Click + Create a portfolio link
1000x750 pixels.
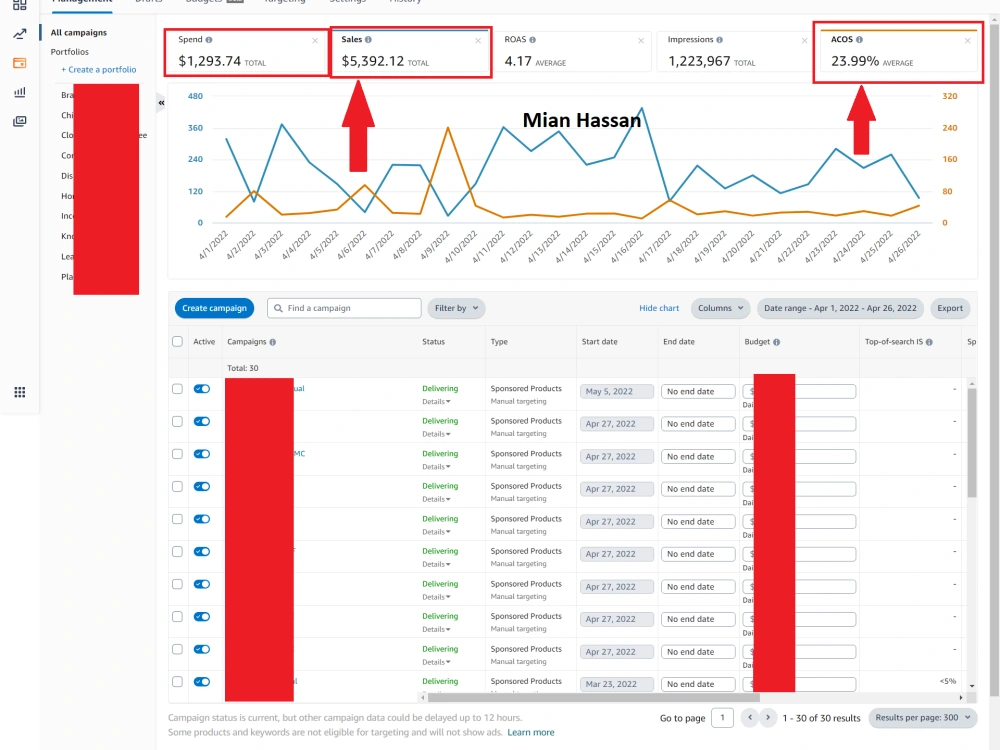99,70
